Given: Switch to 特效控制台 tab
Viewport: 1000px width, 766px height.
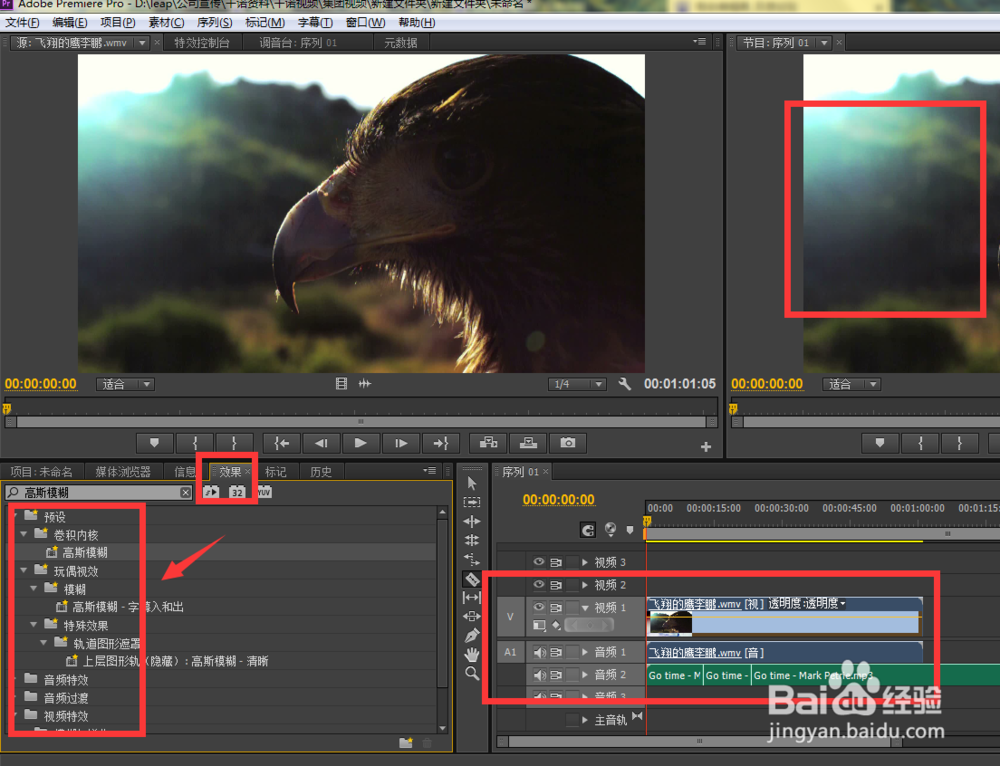Looking at the screenshot, I should (x=202, y=43).
